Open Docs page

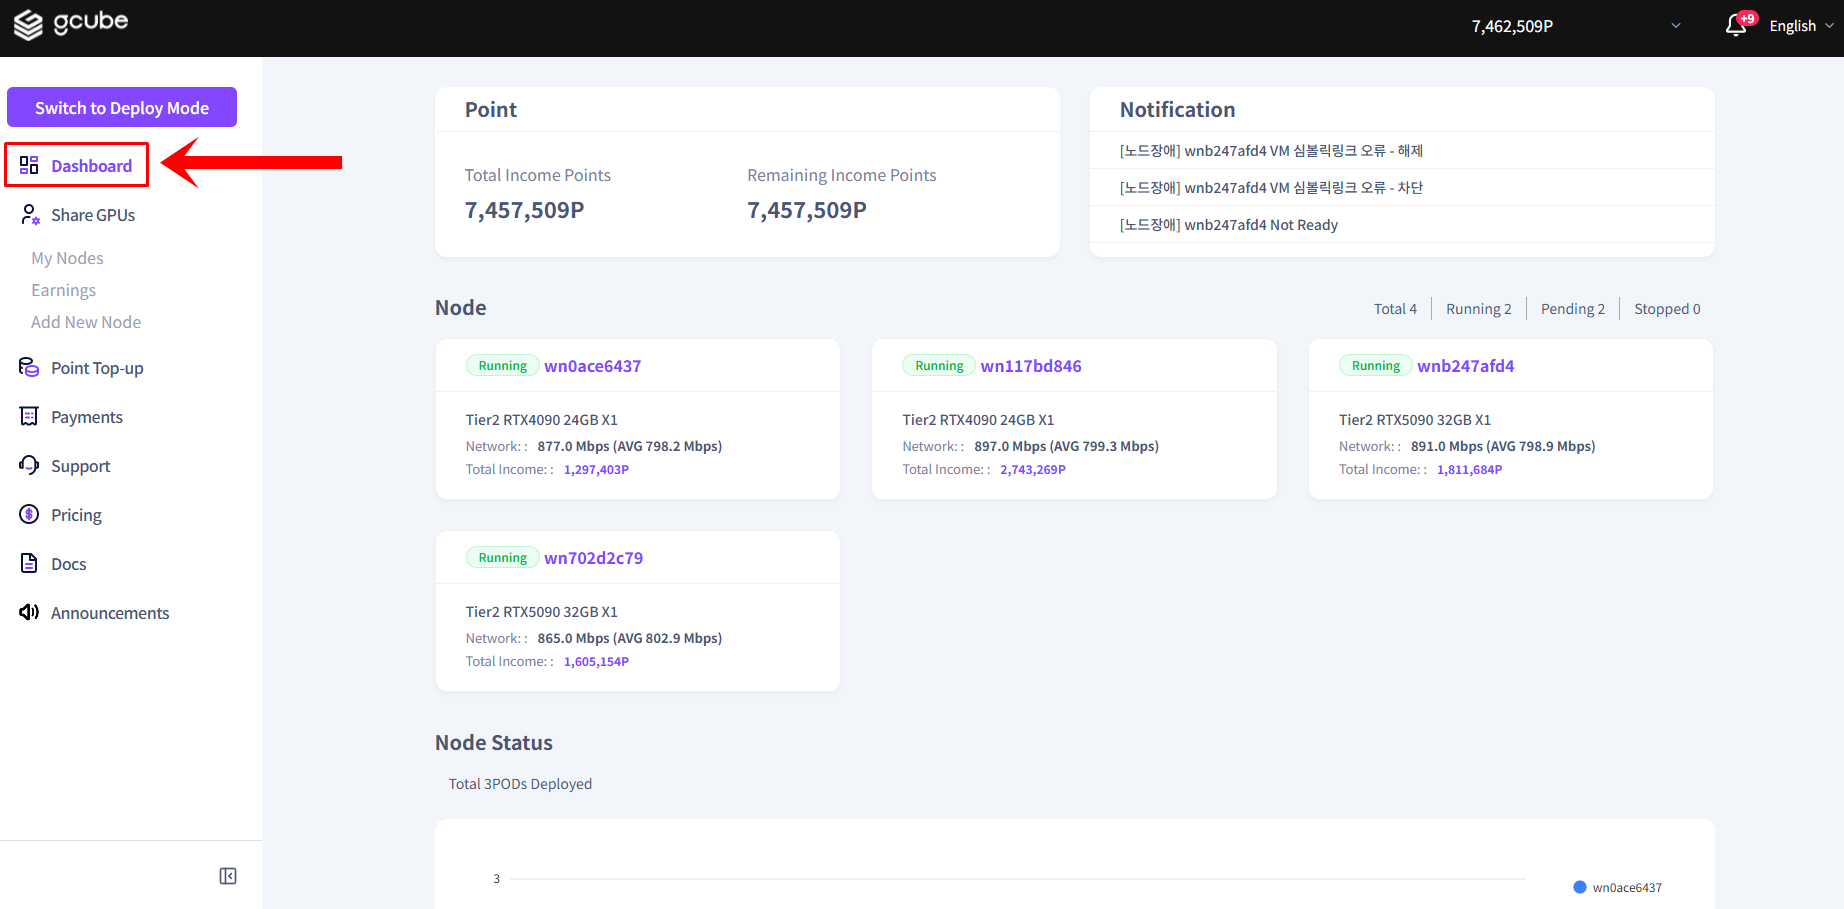(x=68, y=564)
